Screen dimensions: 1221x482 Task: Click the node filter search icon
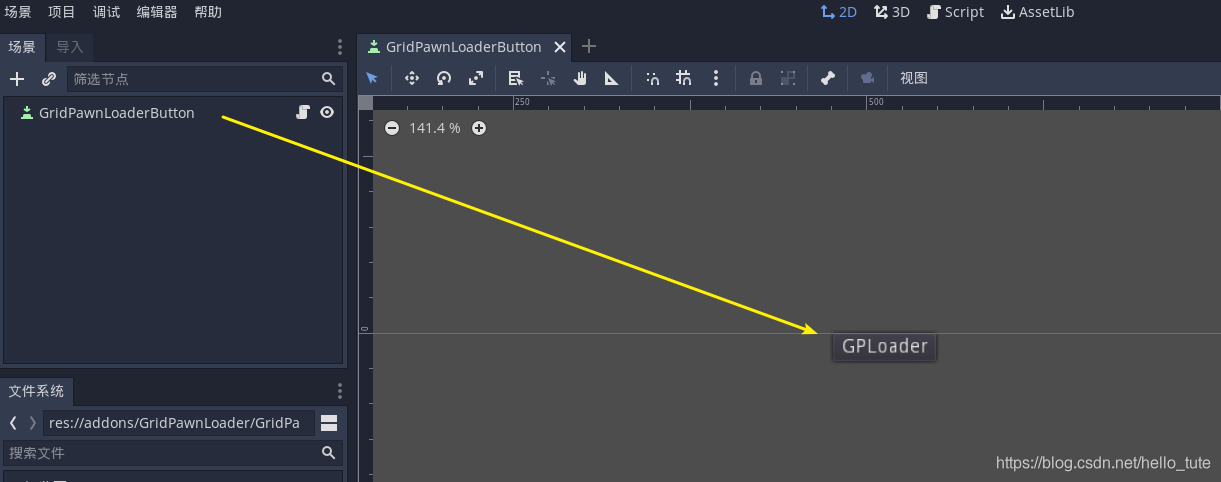(x=328, y=79)
